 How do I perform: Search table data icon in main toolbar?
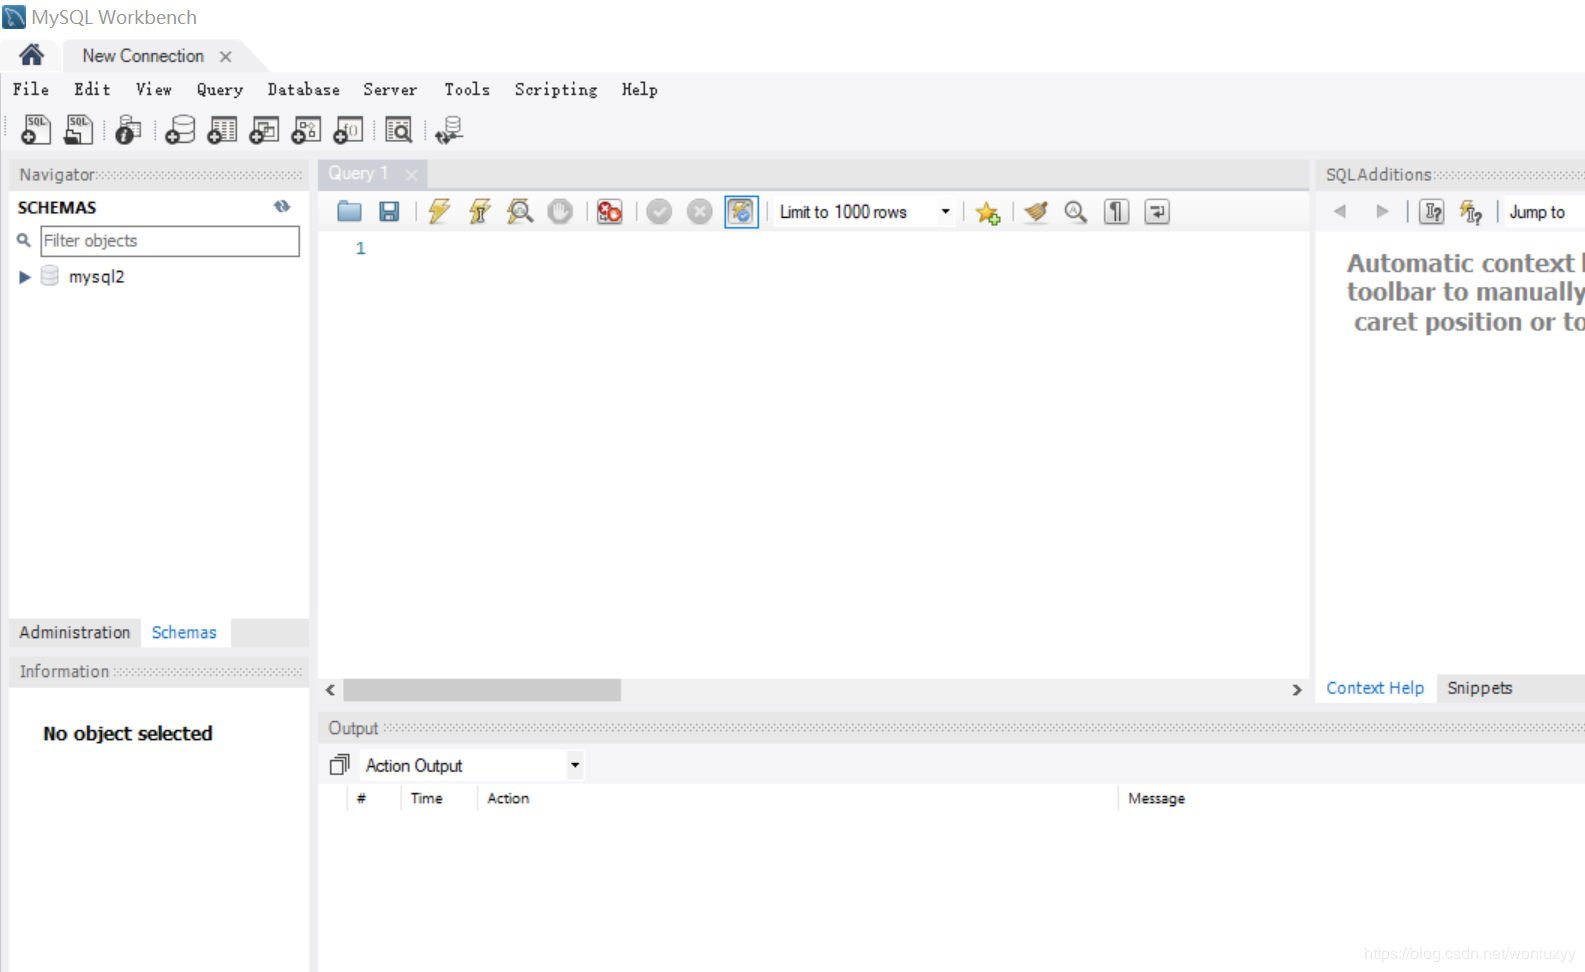(398, 130)
